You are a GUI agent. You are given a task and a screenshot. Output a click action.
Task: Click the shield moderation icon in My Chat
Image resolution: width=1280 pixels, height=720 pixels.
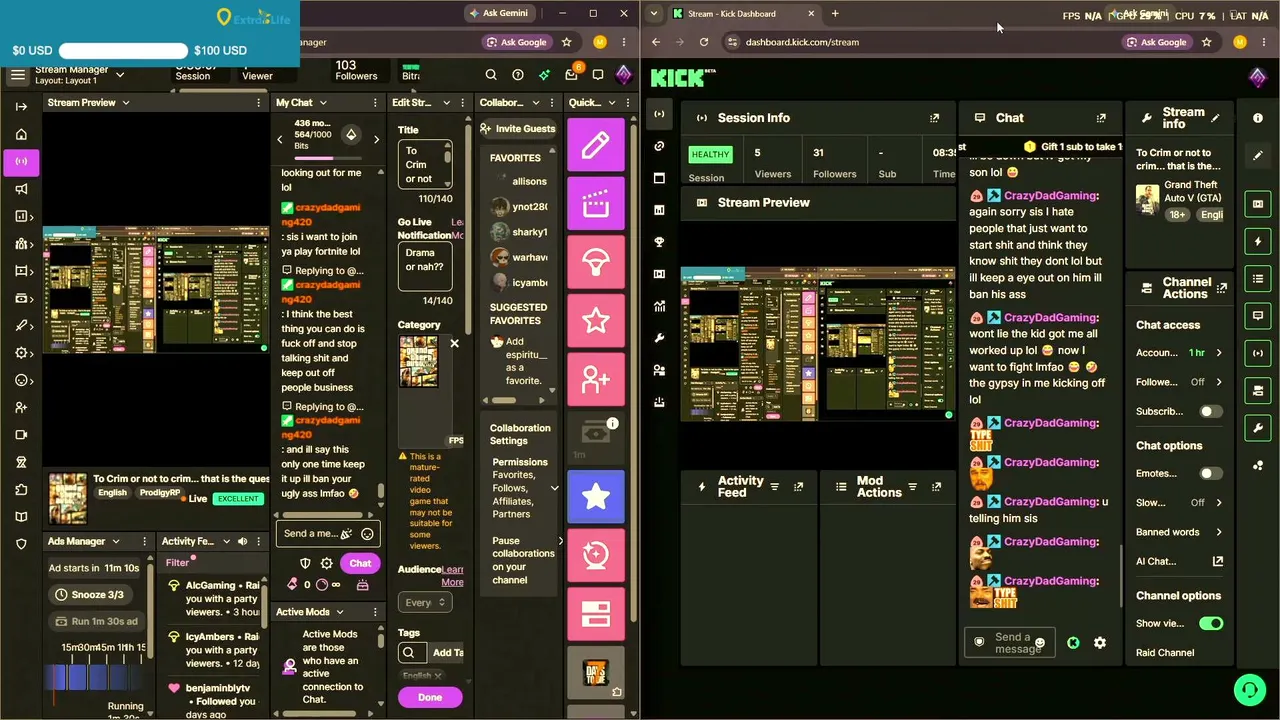pyautogui.click(x=306, y=563)
